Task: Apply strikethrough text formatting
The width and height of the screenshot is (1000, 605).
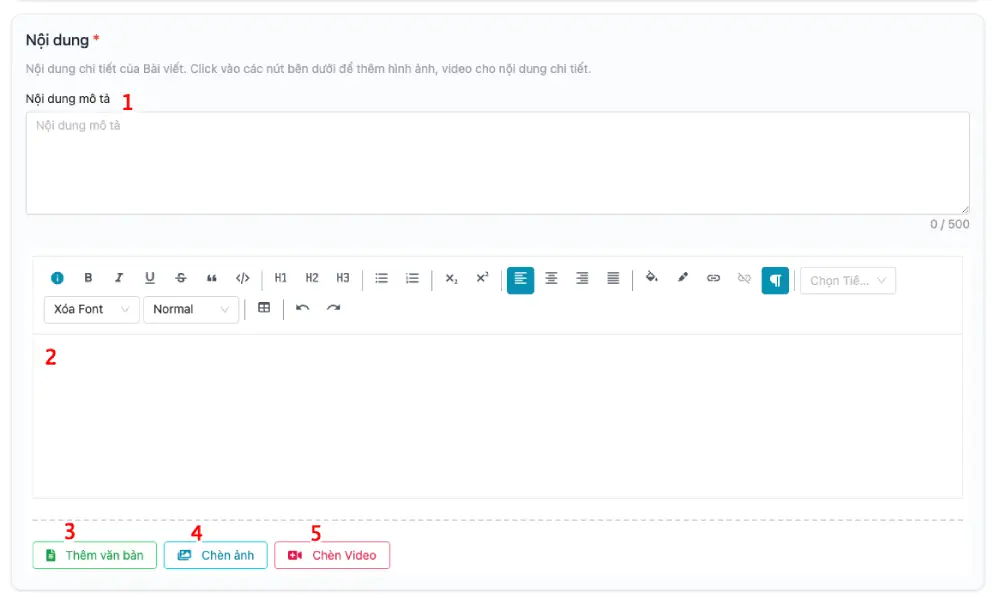Action: [x=181, y=278]
